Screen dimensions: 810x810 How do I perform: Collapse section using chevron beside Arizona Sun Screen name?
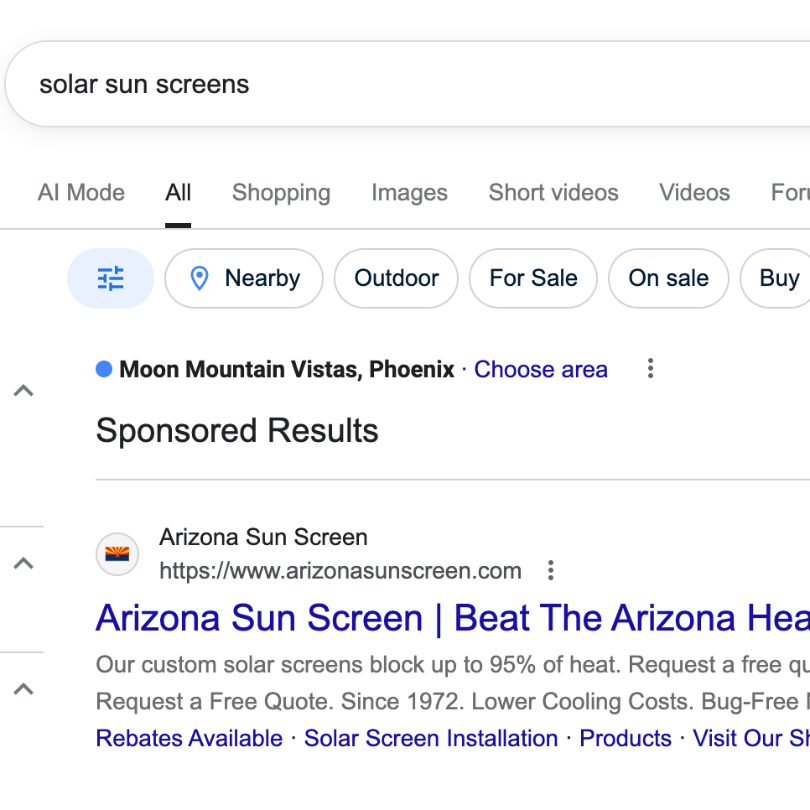(x=23, y=563)
